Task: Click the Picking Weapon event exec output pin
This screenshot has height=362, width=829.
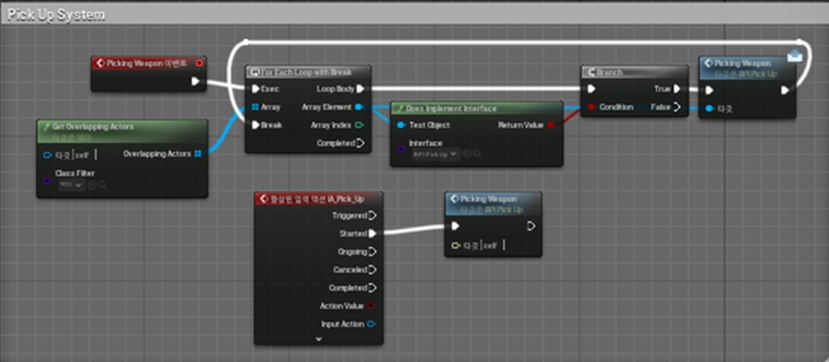Action: coord(196,81)
